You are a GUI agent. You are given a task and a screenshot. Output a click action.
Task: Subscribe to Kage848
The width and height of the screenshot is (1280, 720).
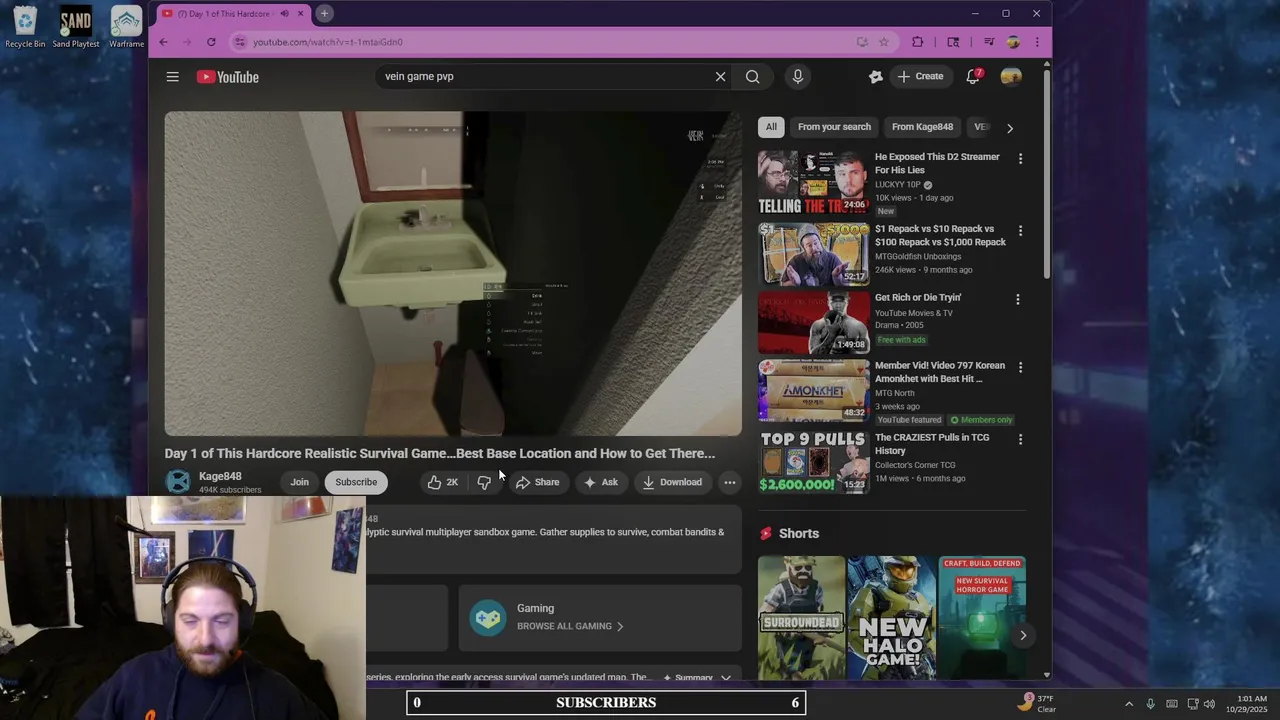coord(356,482)
